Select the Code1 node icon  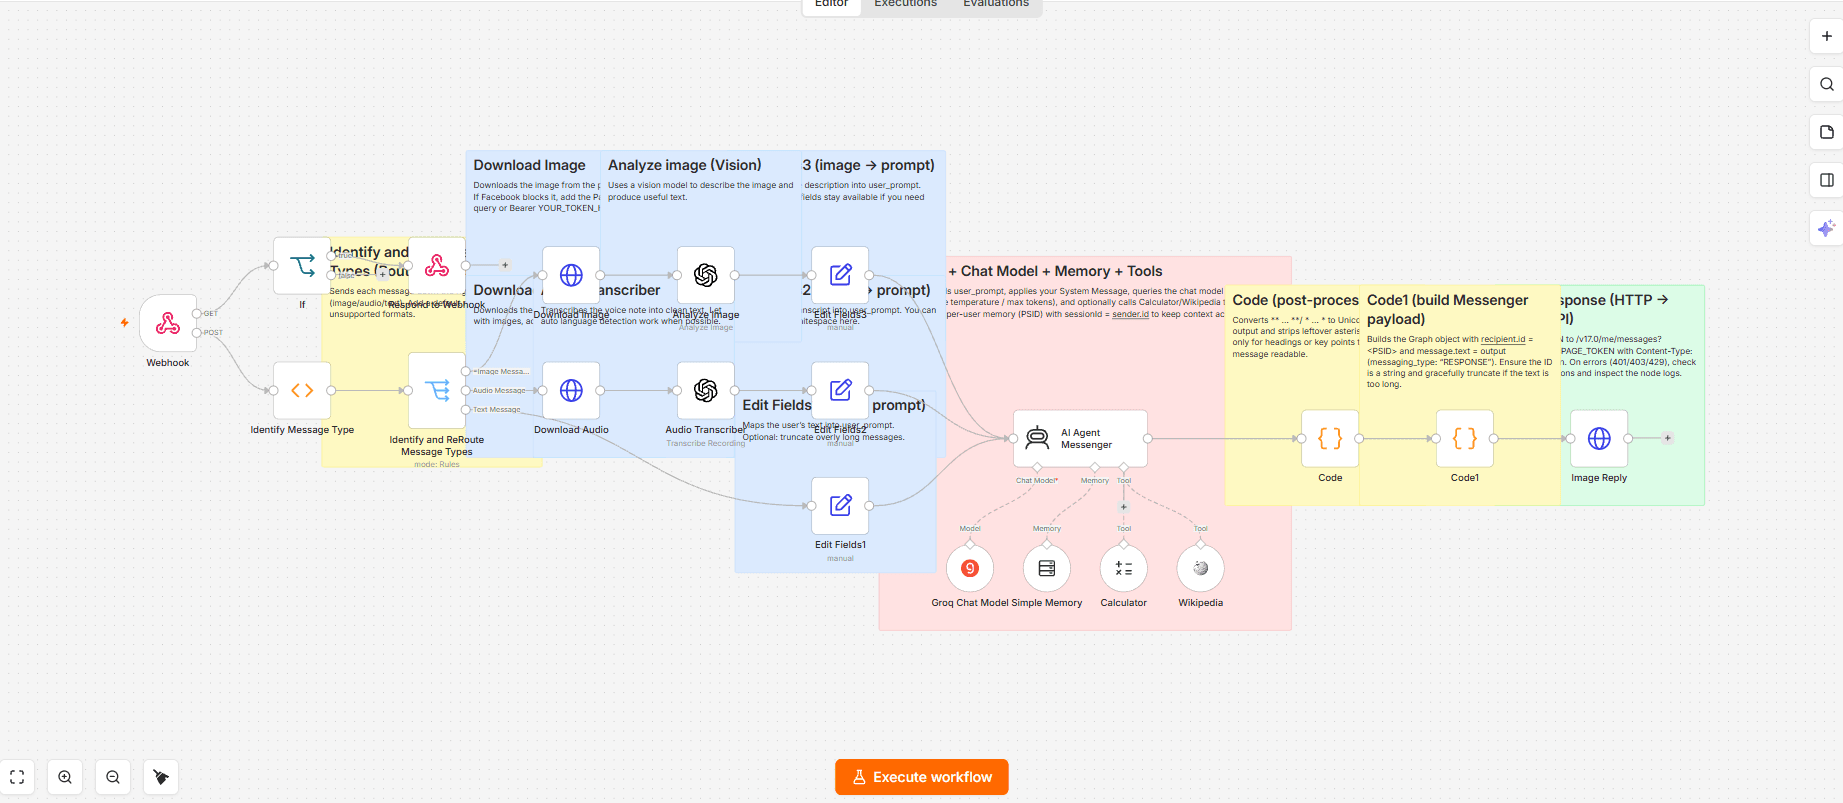(1465, 438)
